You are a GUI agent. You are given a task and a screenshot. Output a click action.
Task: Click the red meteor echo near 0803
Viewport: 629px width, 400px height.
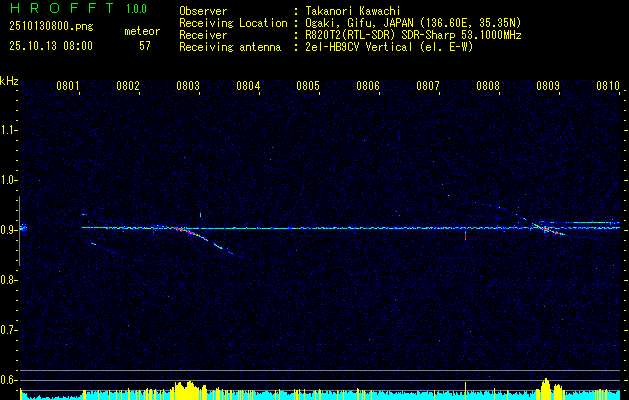tap(190, 233)
